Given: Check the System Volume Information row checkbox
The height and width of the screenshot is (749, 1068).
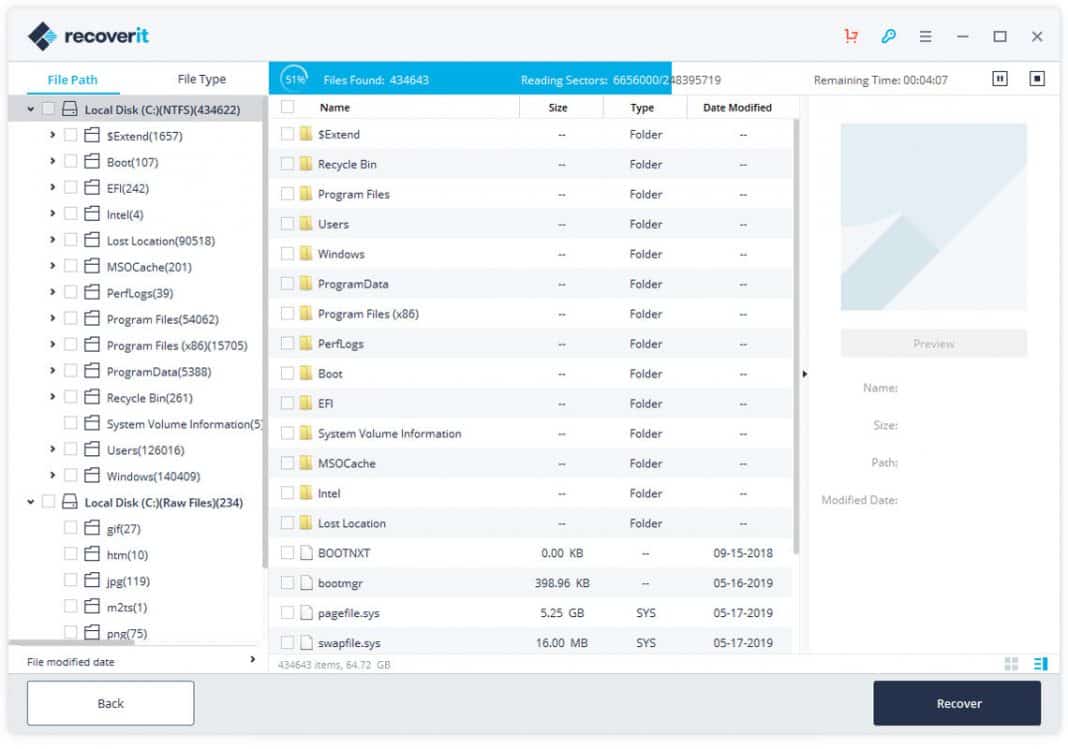Looking at the screenshot, I should [x=287, y=433].
